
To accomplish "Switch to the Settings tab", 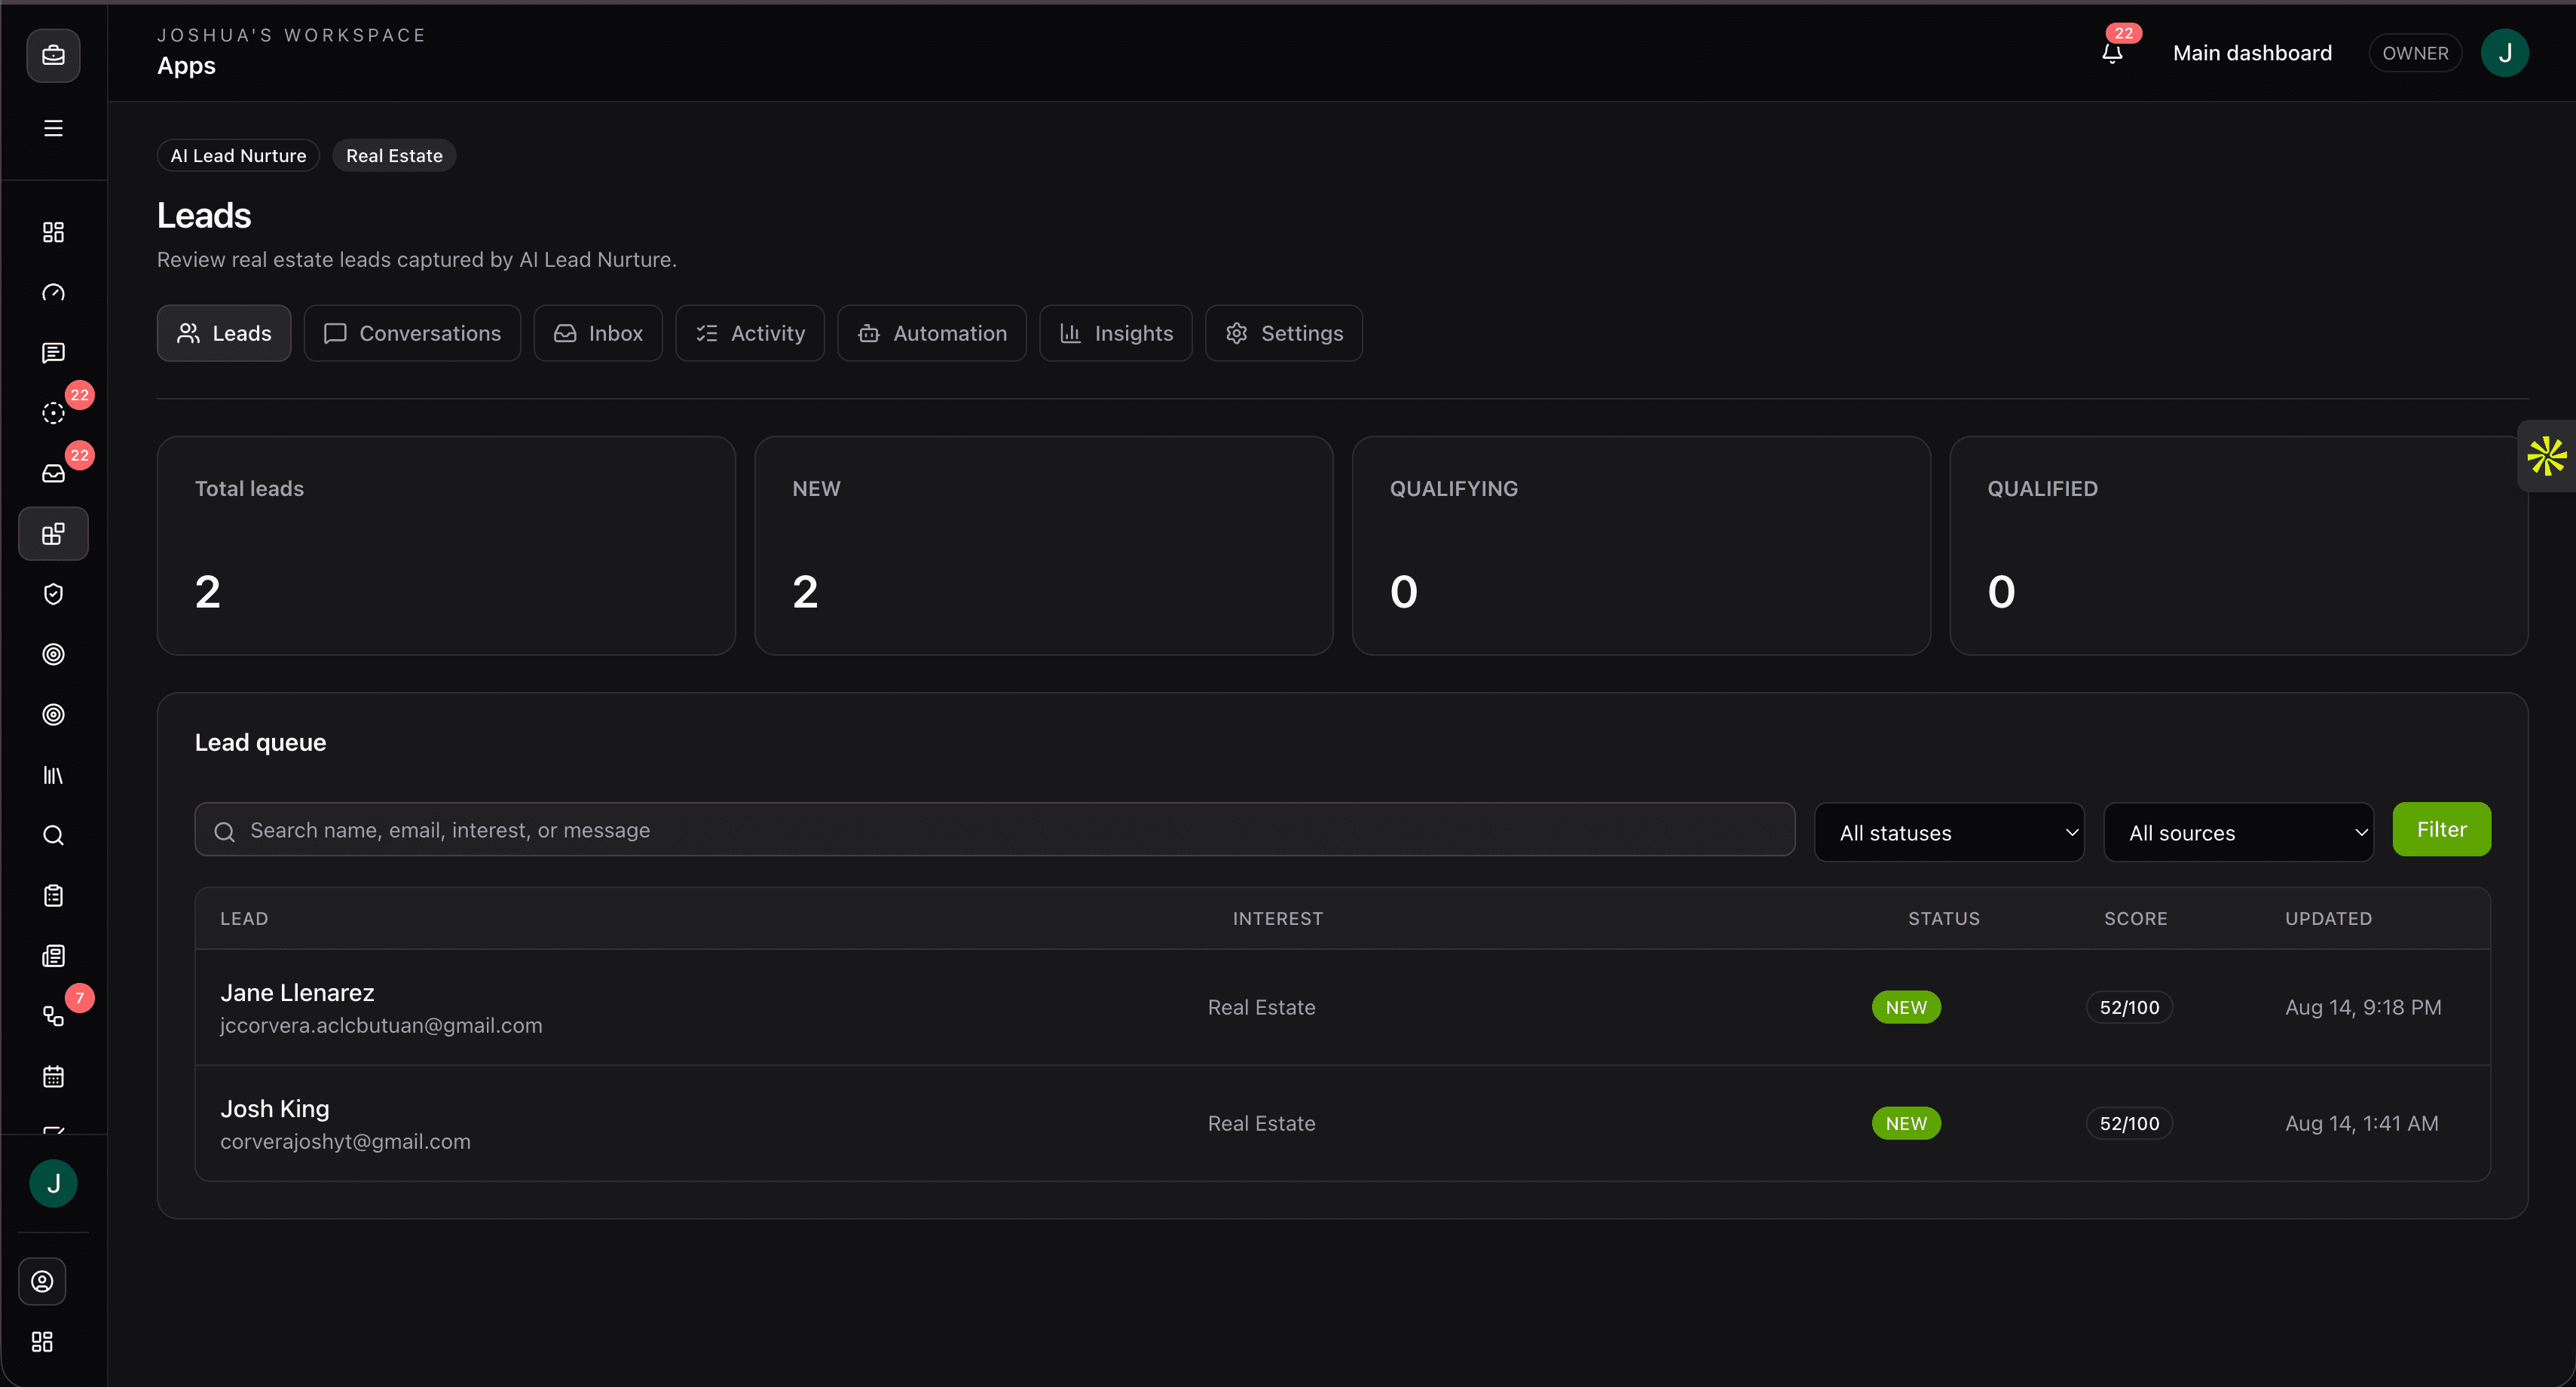I will click(1284, 333).
